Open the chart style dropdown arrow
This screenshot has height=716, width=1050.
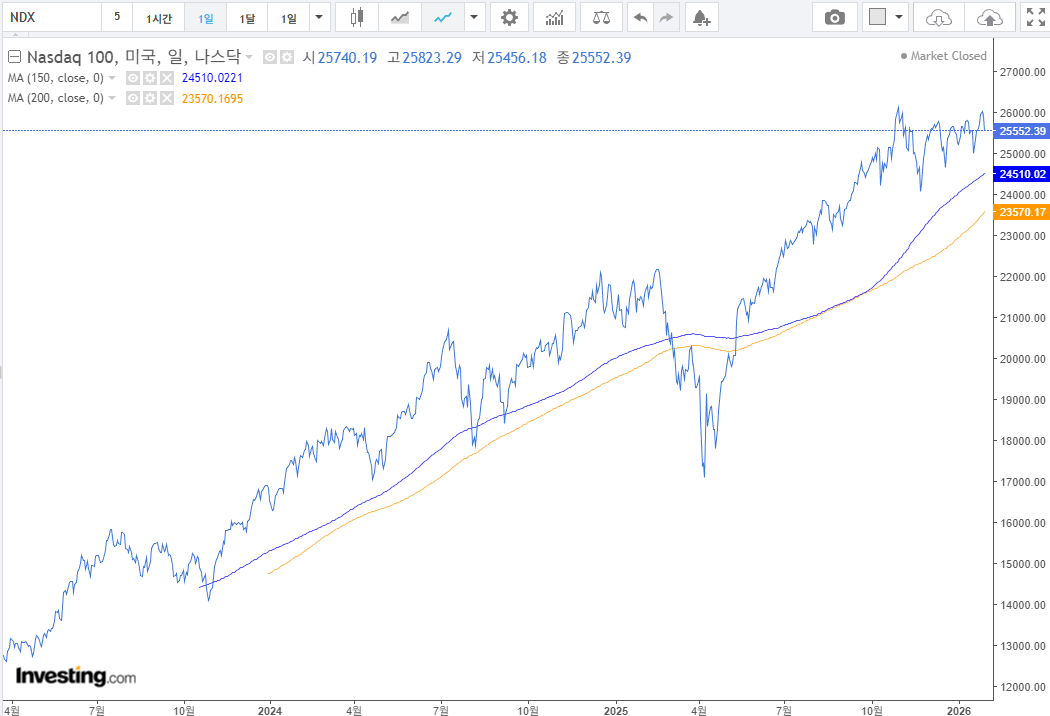pyautogui.click(x=474, y=17)
